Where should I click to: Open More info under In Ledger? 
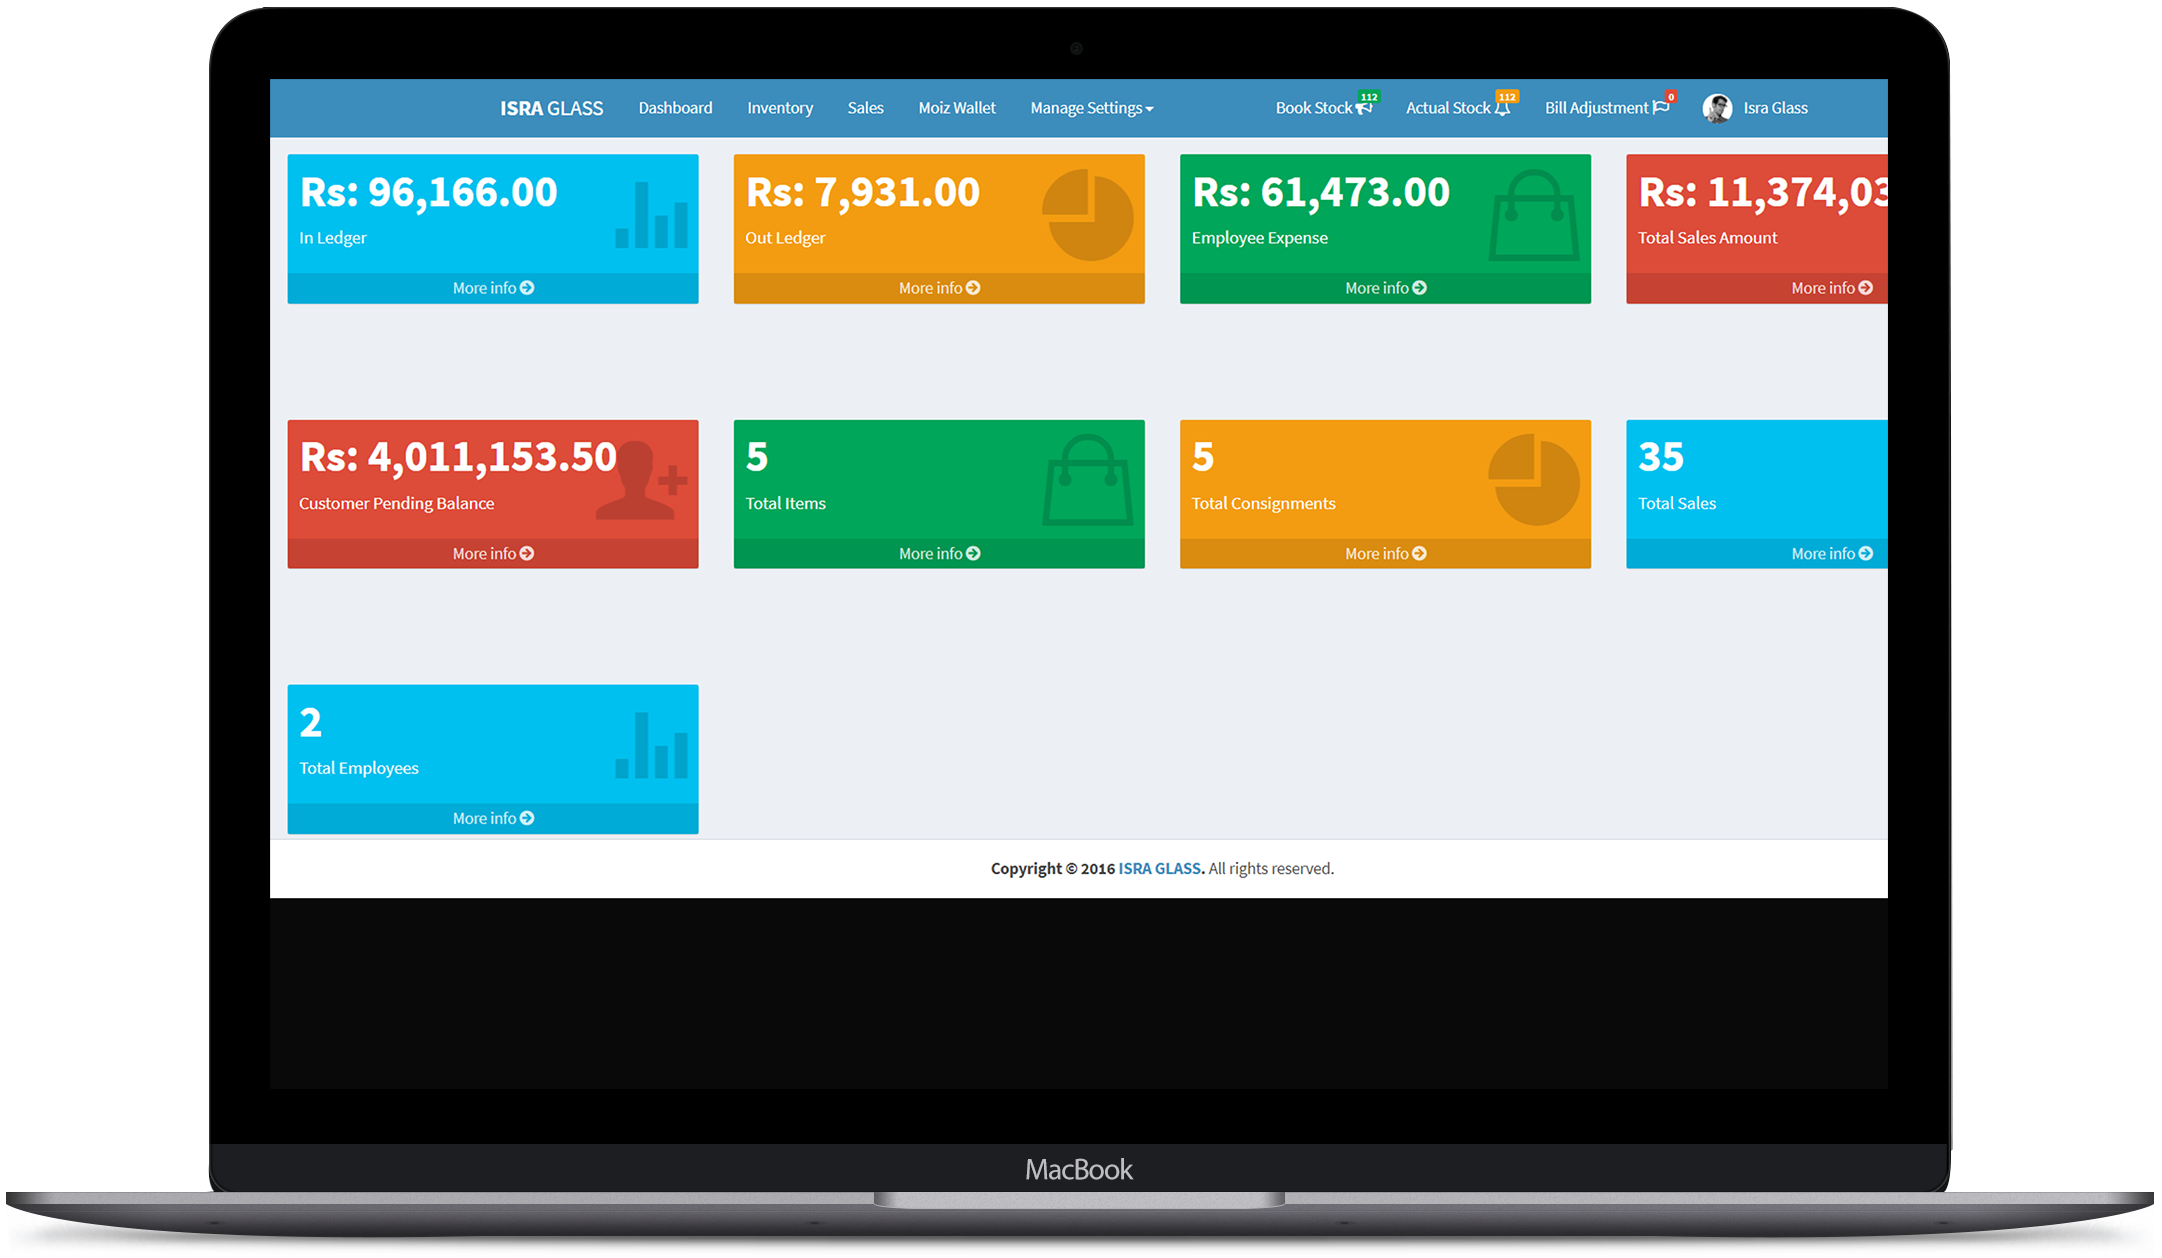pyautogui.click(x=493, y=288)
